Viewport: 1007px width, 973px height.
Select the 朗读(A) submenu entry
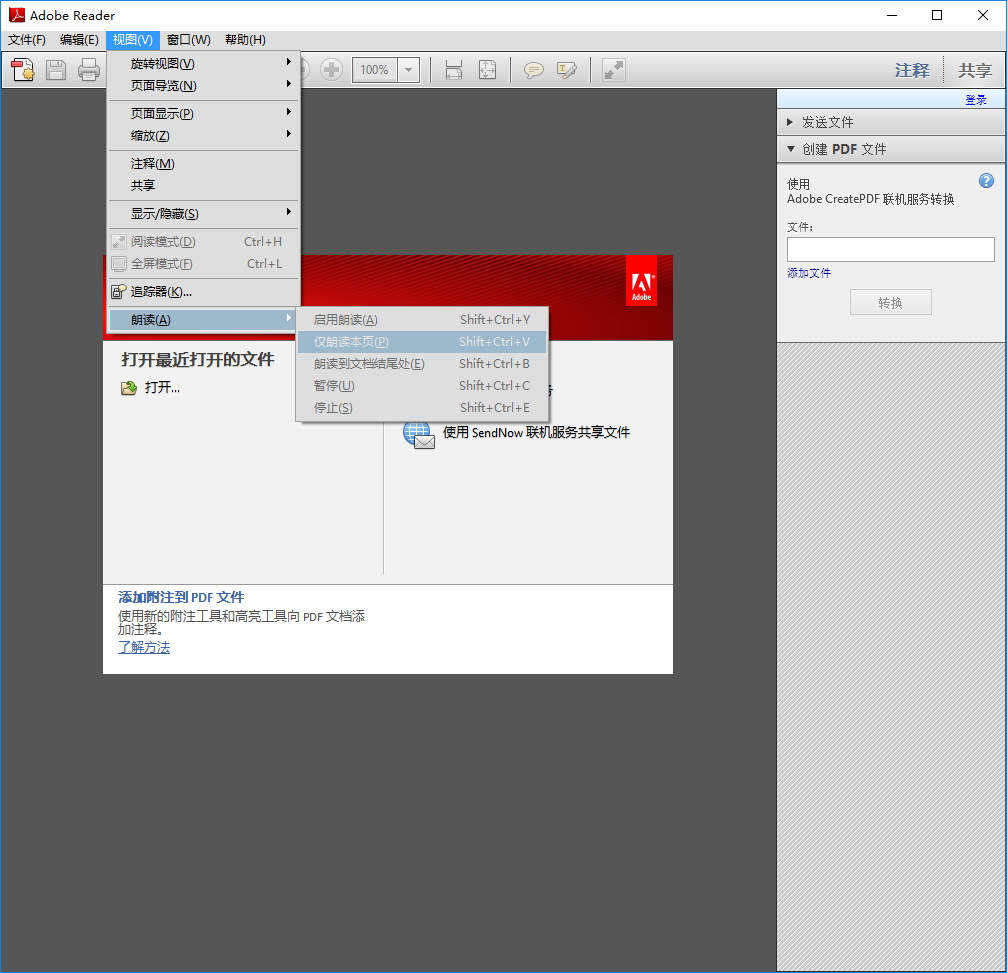click(204, 319)
